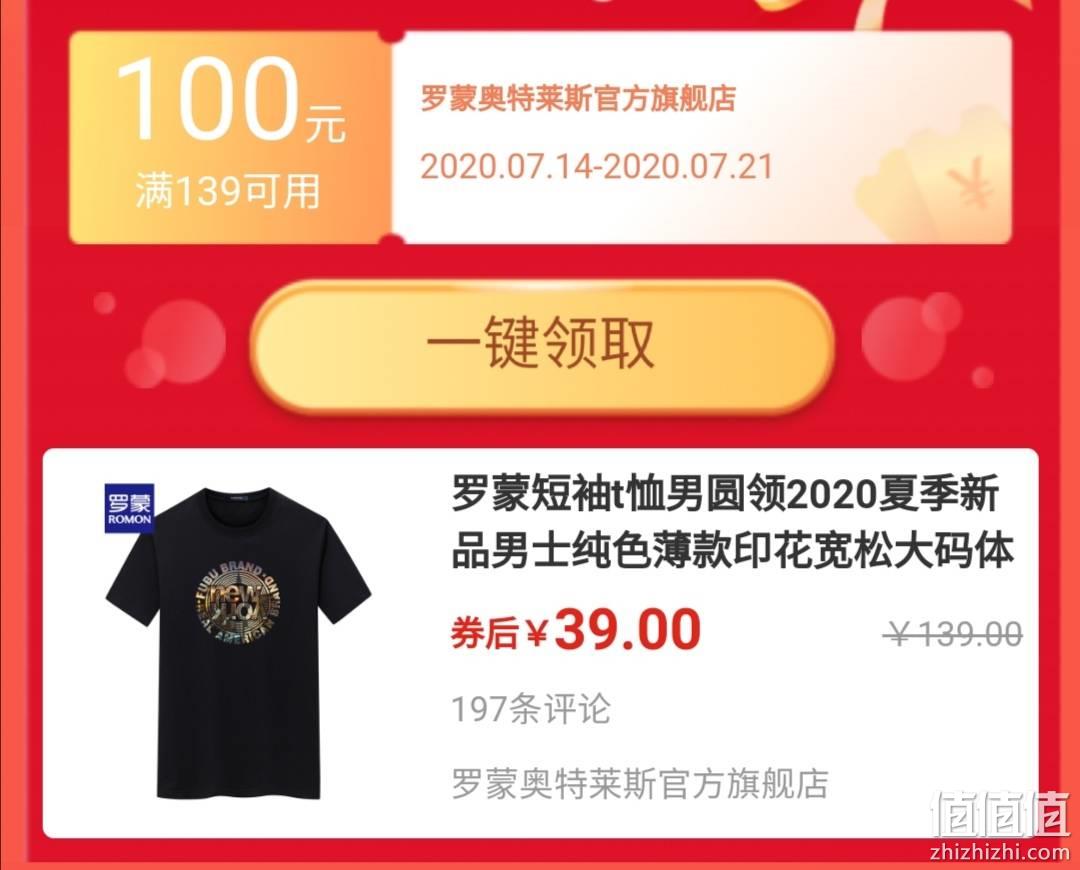The height and width of the screenshot is (870, 1080).
Task: Open 罗蒙奥特莱斯官方旗舰店 link under product
Action: coord(640,784)
